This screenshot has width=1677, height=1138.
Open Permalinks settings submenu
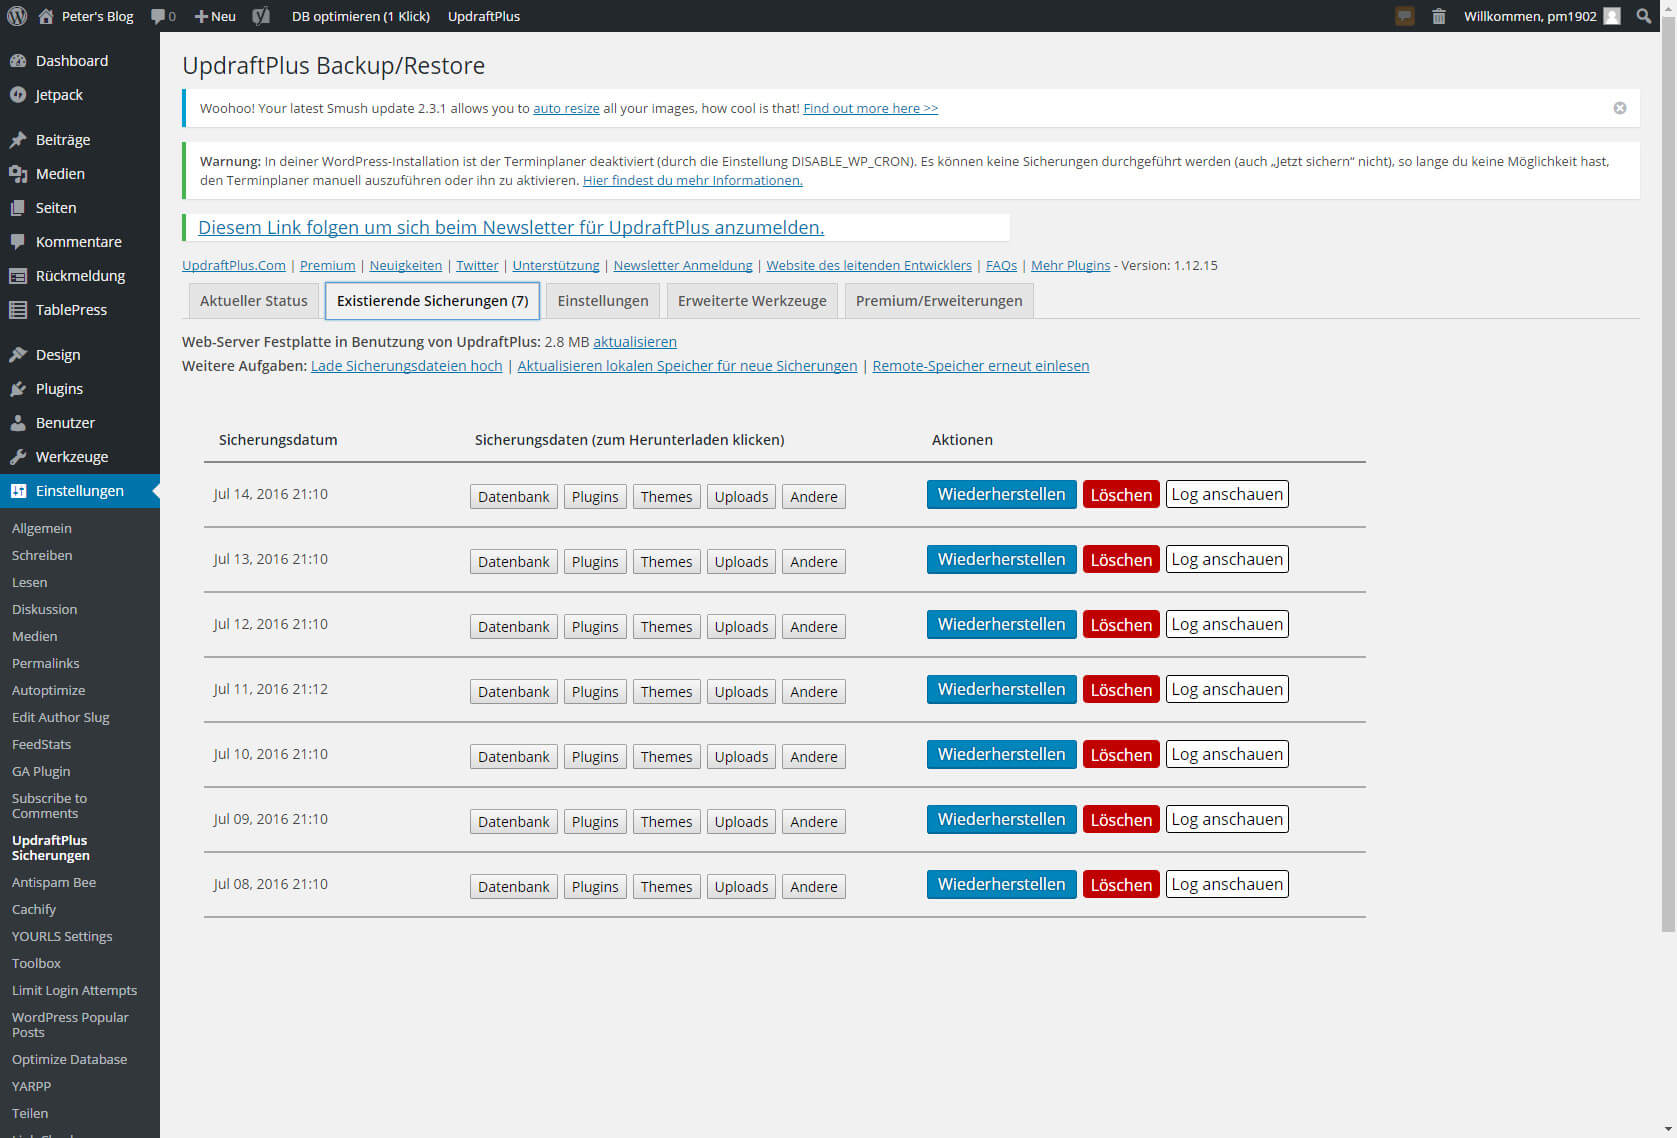(46, 663)
